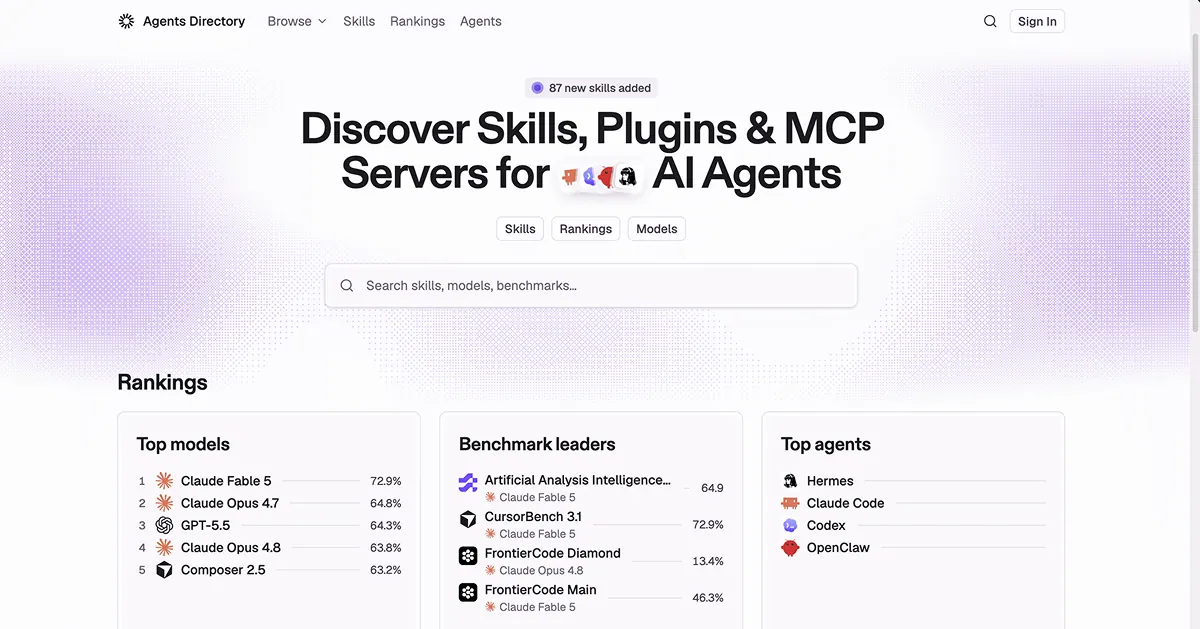Click the OpenAI icon beside GPT-5.5

tap(164, 525)
